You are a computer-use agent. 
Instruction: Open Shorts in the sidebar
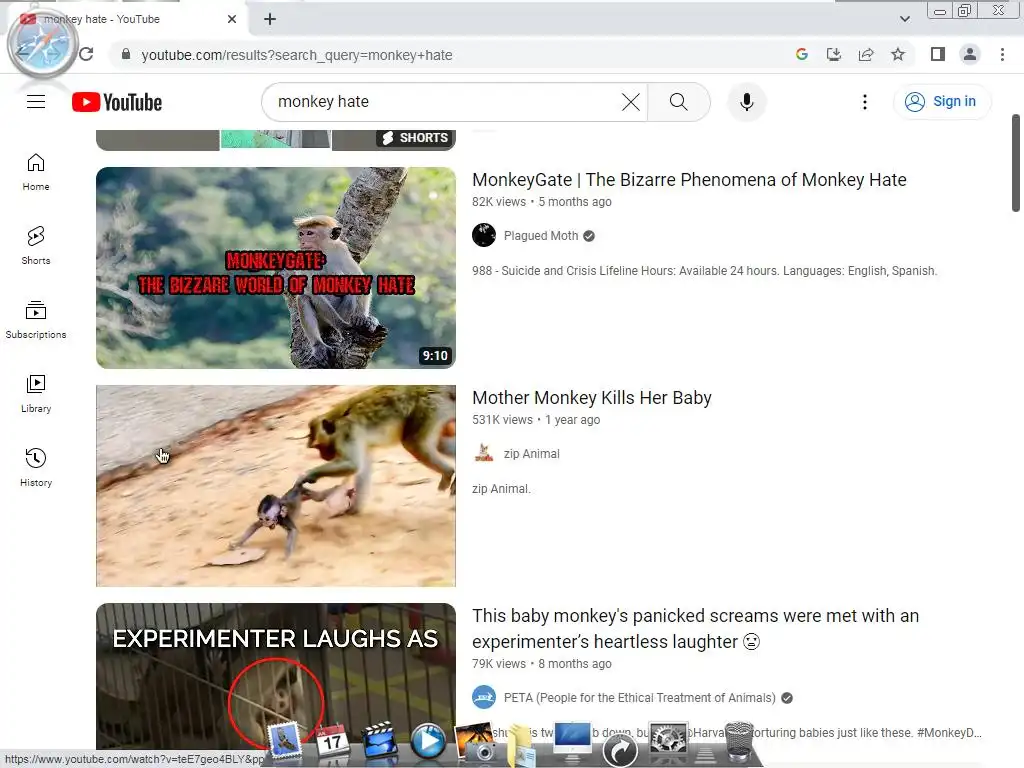tap(36, 246)
